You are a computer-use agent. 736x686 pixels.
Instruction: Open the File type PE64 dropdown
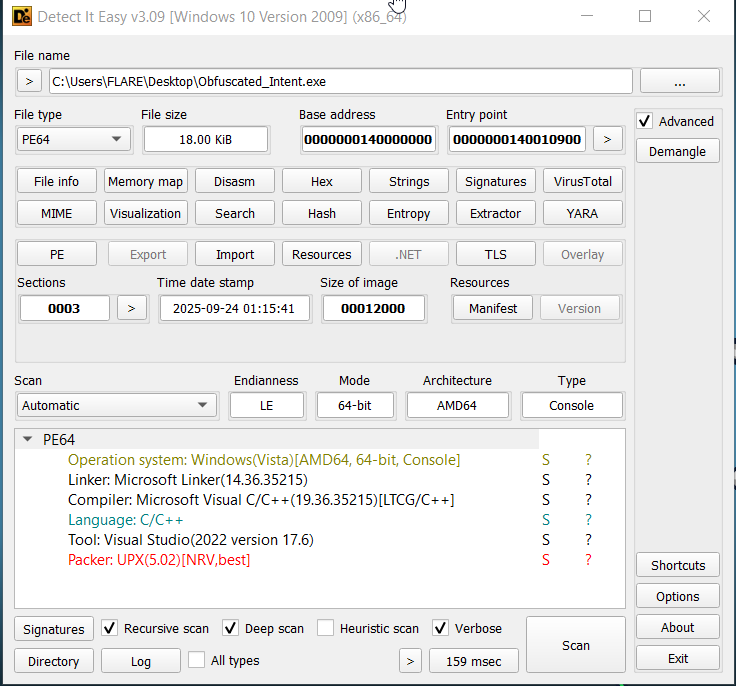(74, 139)
